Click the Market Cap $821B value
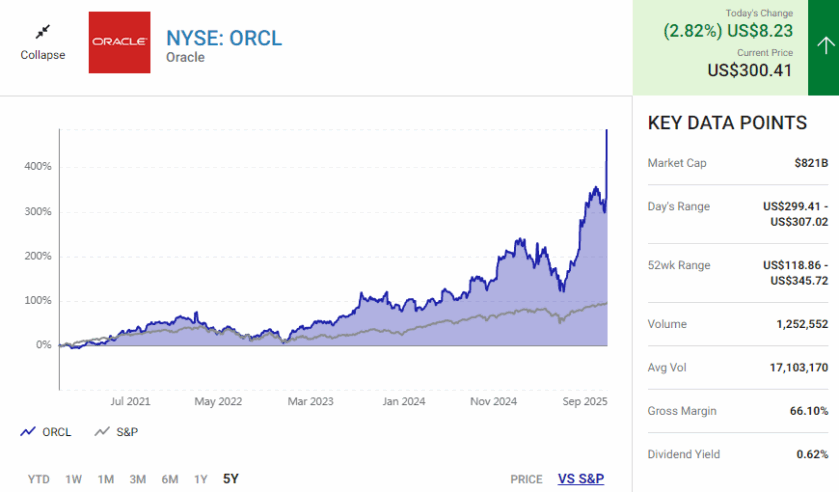The image size is (839, 492). [811, 163]
